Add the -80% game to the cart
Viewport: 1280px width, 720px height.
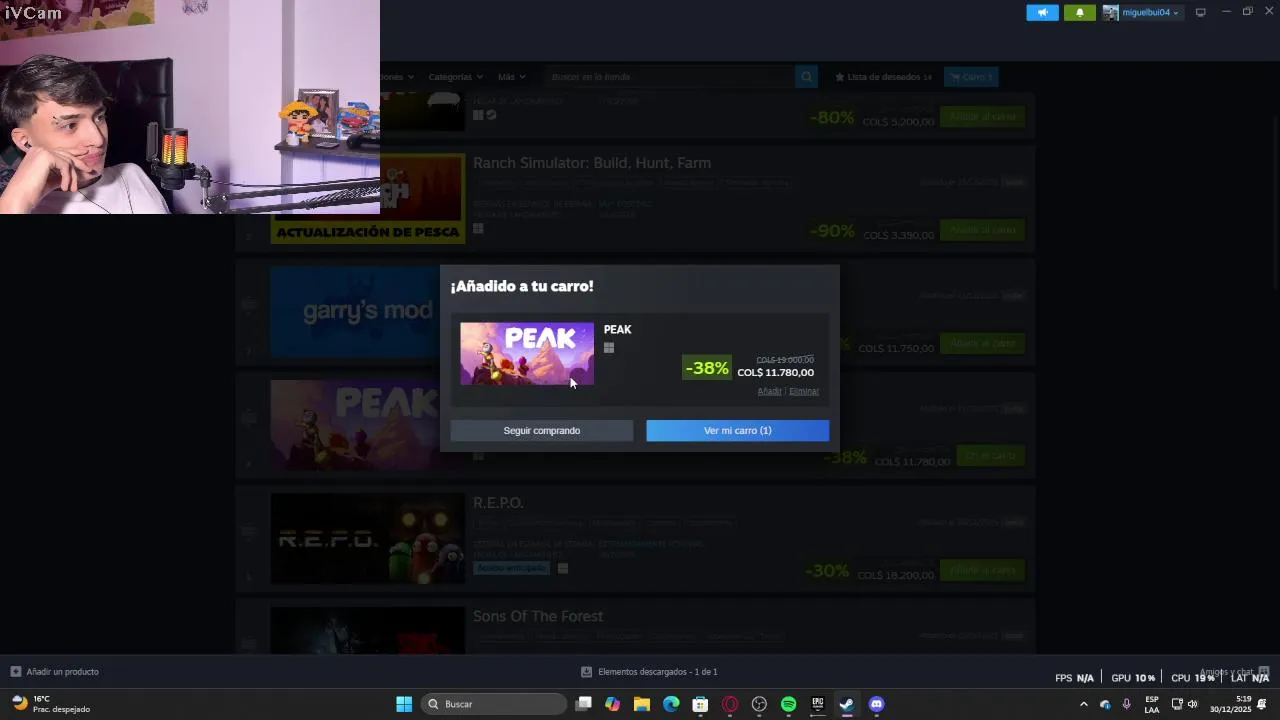click(982, 117)
